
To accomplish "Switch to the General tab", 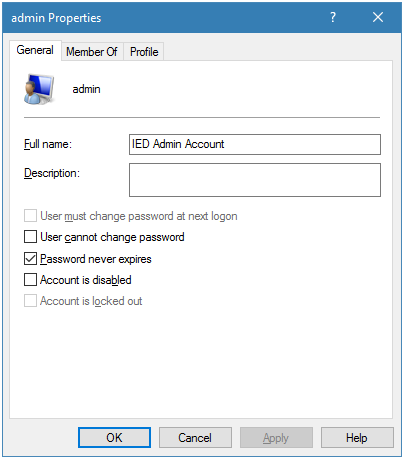I will 35,50.
